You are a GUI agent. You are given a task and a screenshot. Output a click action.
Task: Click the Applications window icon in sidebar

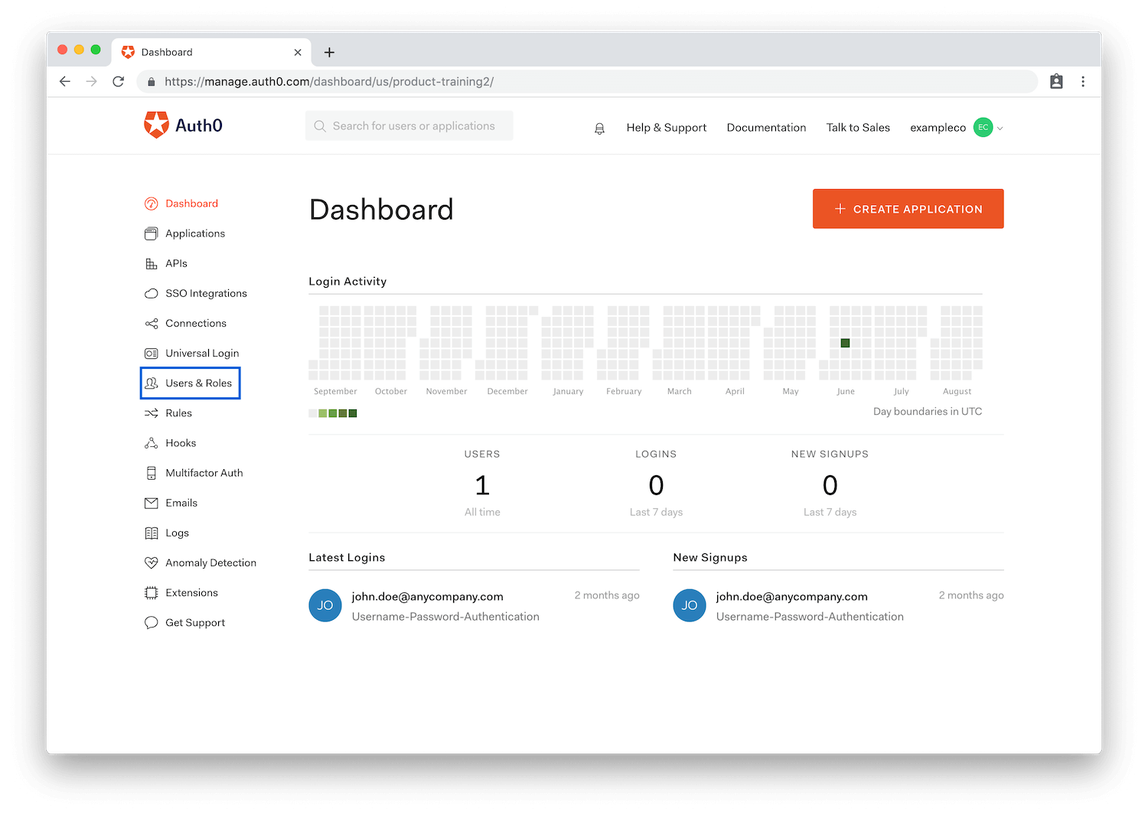click(151, 234)
